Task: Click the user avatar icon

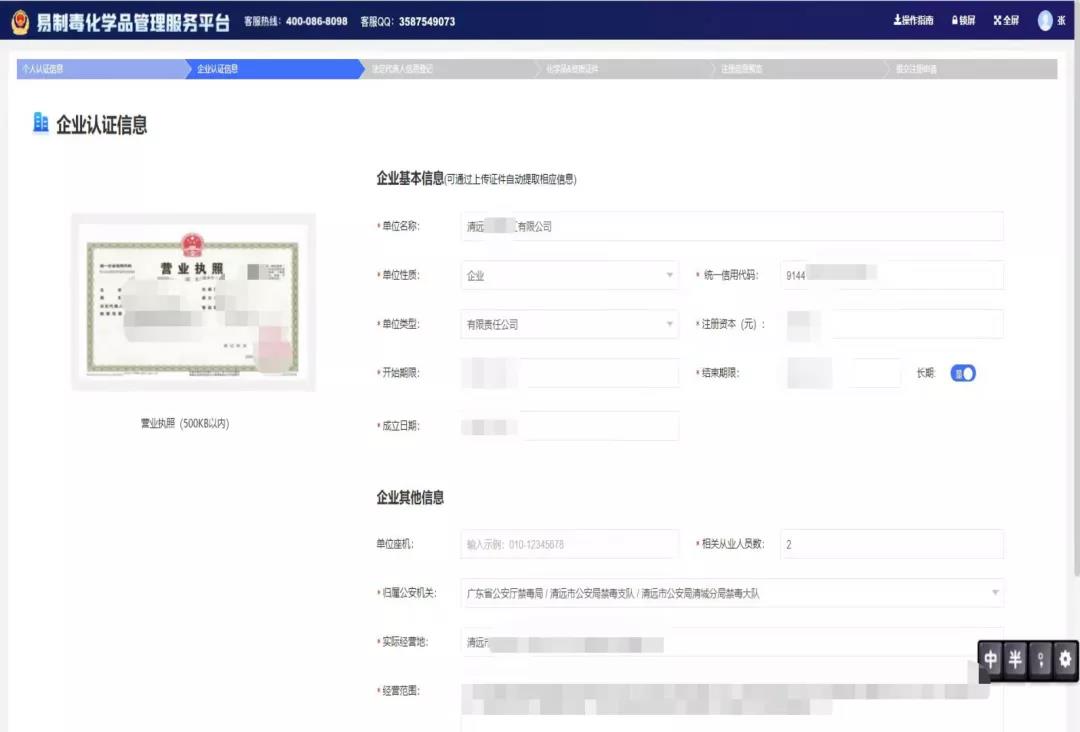Action: 1045,21
